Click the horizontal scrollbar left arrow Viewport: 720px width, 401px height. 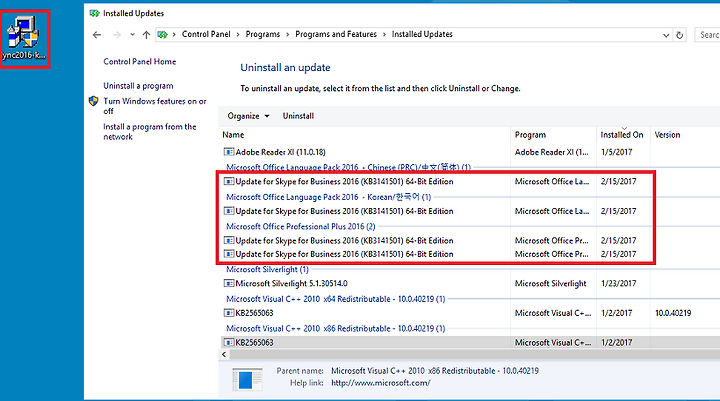224,355
